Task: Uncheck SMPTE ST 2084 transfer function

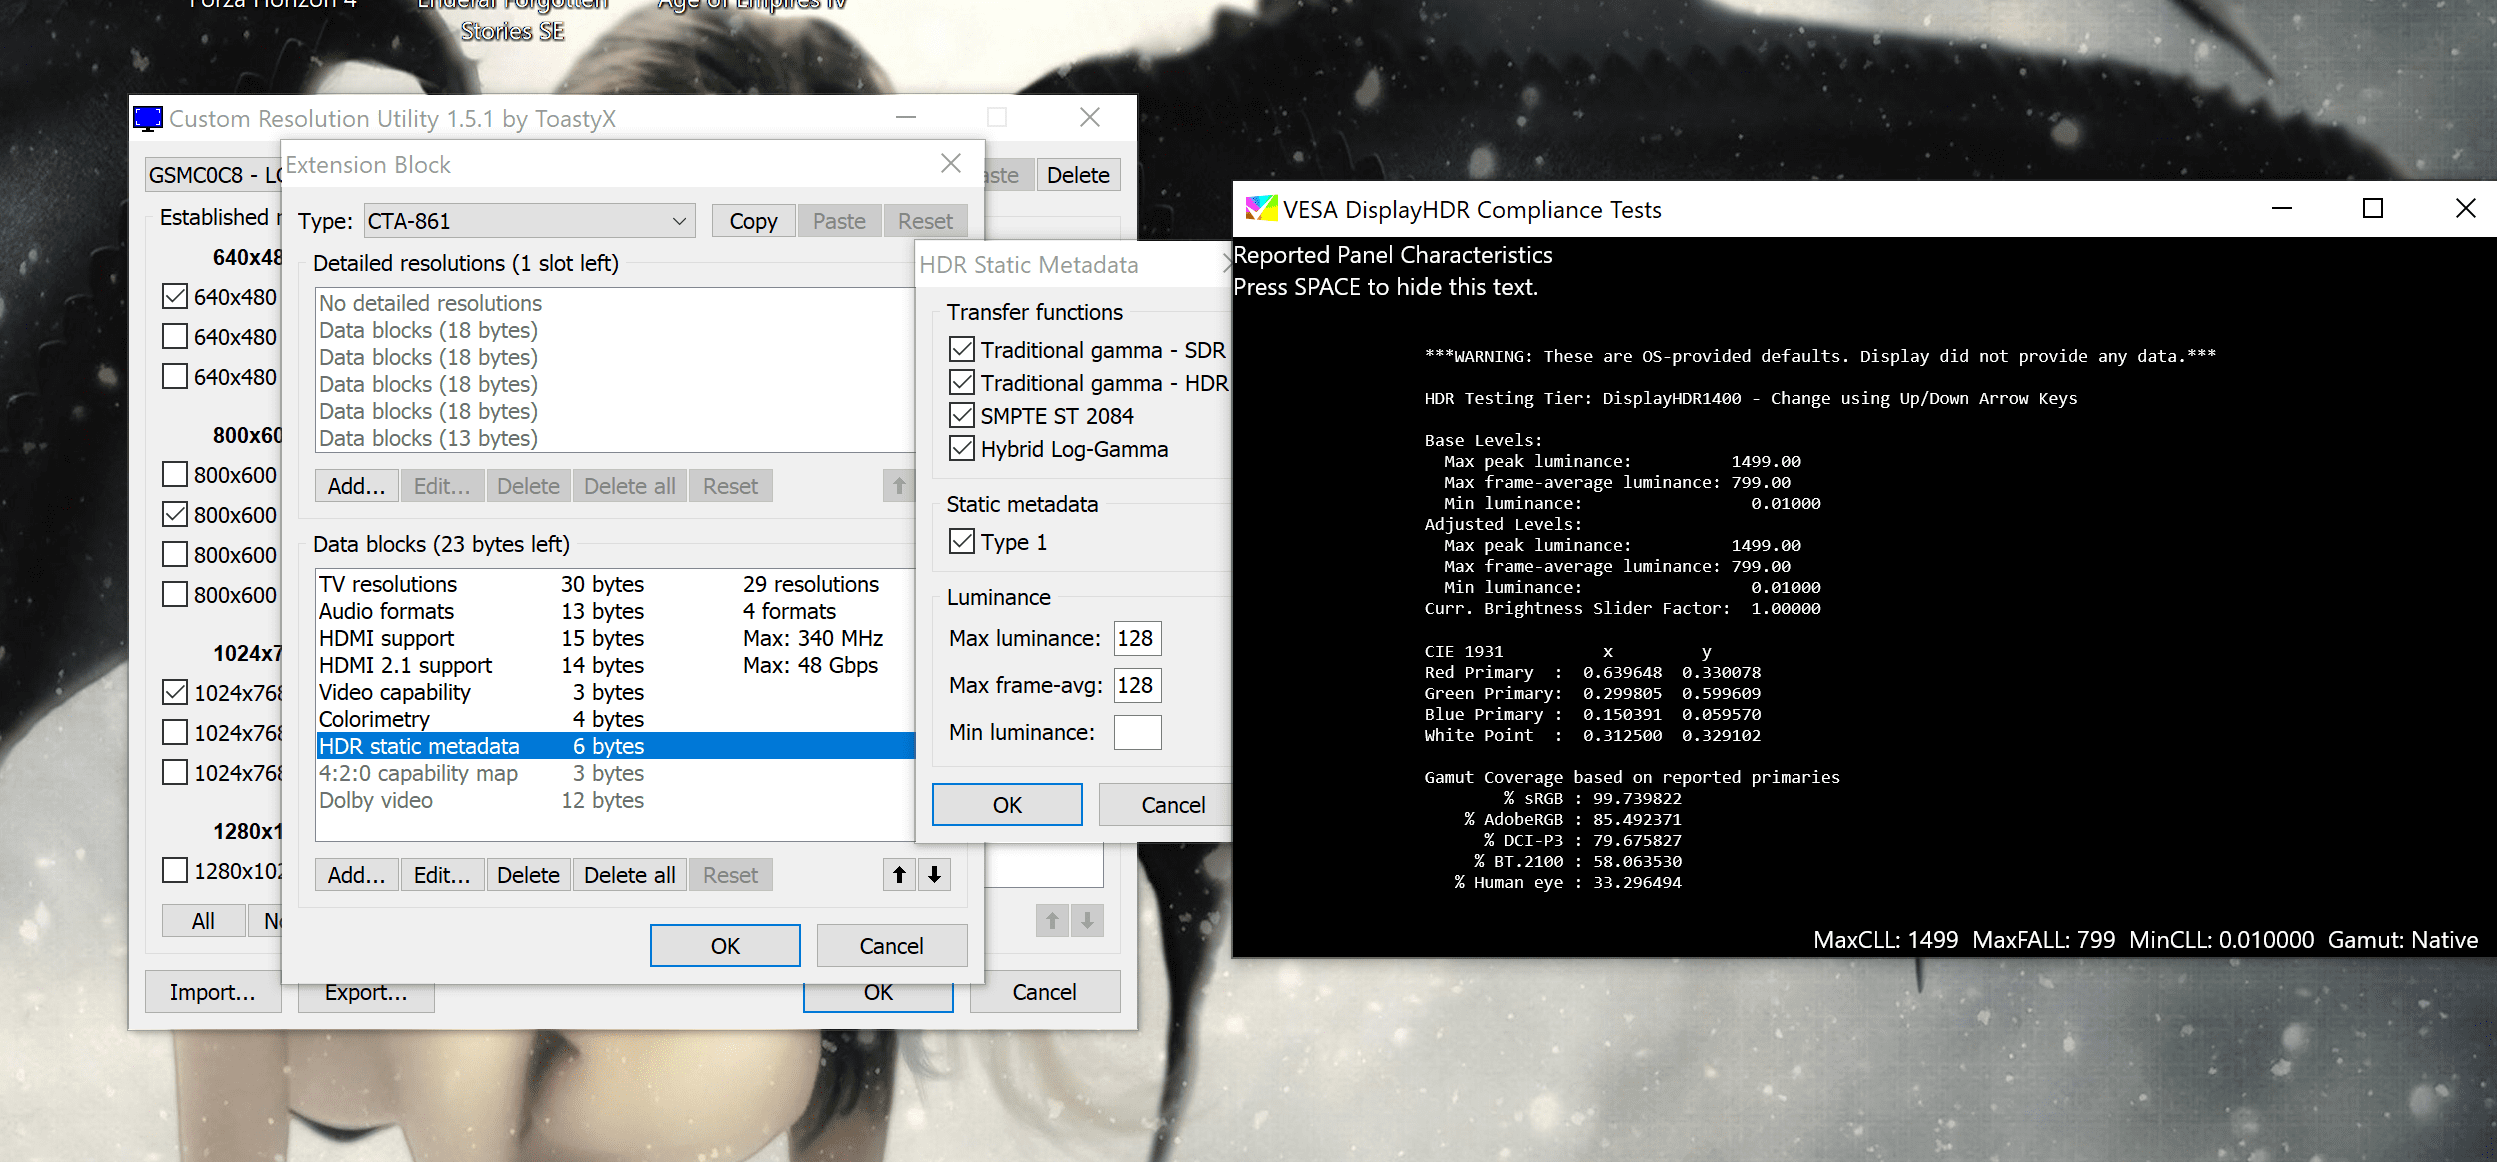Action: click(962, 415)
